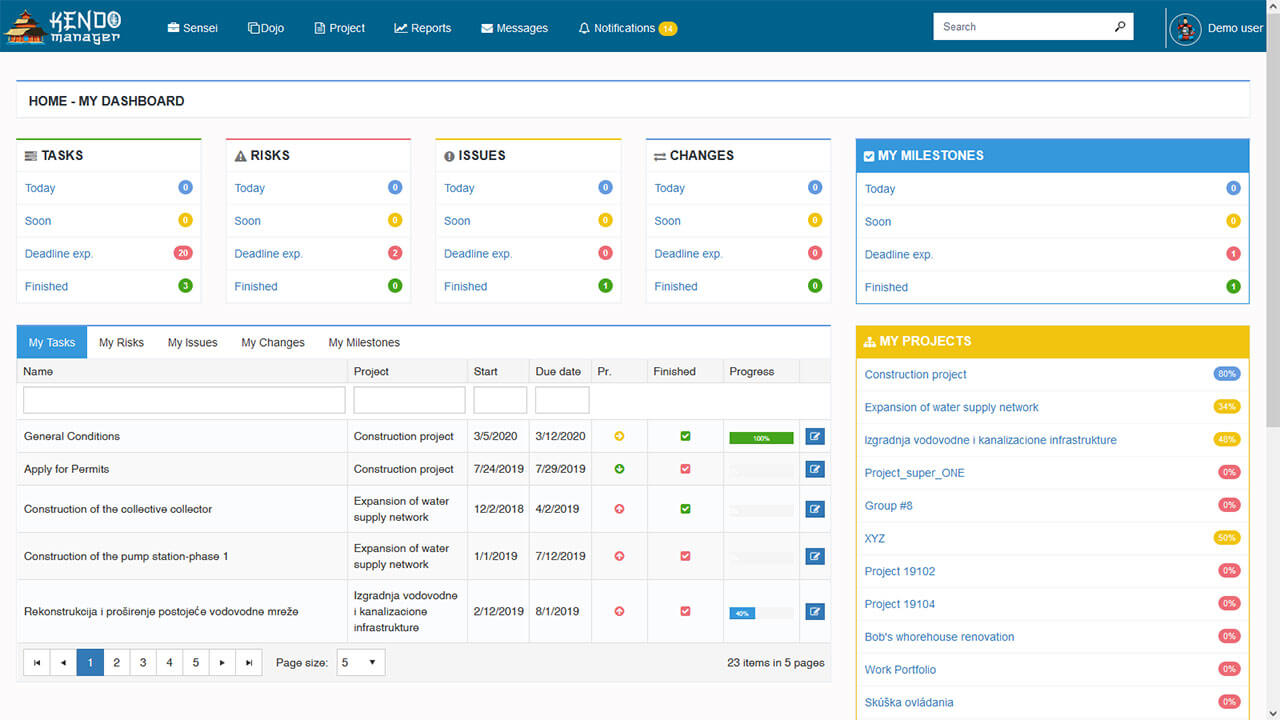Toggle Finished checkbox for Rekonstrukcija task
This screenshot has width=1280, height=720.
(685, 611)
